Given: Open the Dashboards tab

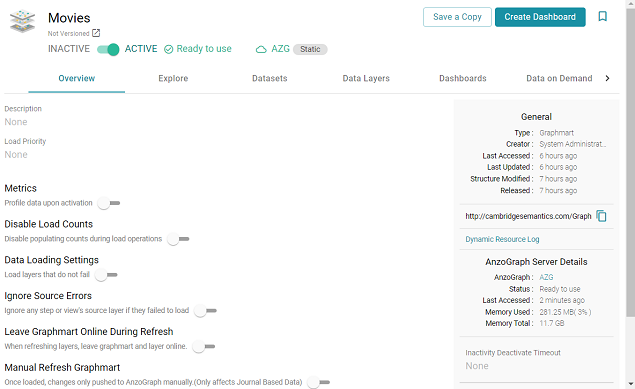Looking at the screenshot, I should point(462,78).
